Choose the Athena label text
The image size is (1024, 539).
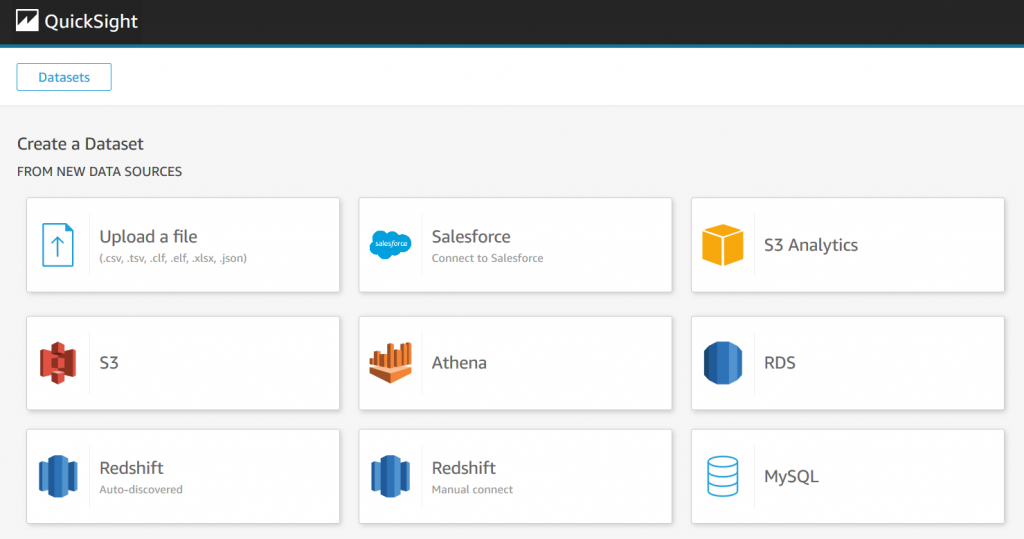[x=459, y=363]
